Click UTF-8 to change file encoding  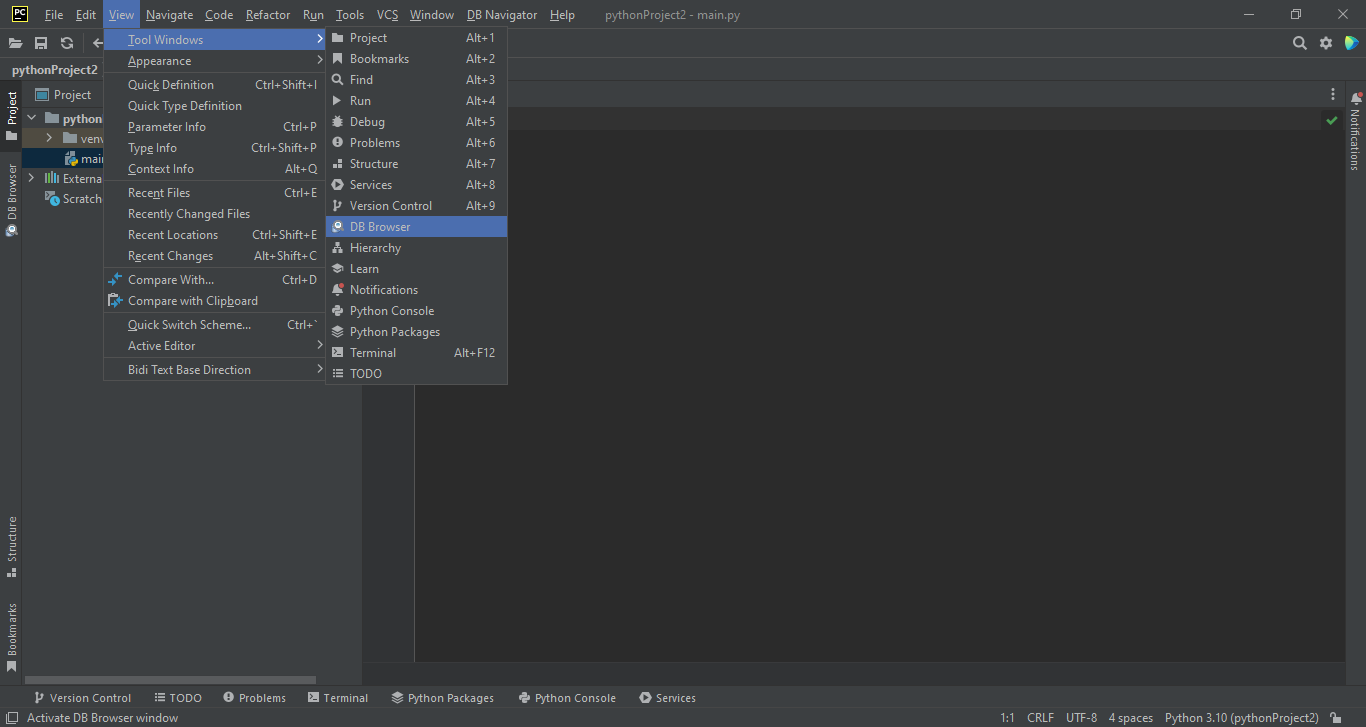pos(1081,717)
